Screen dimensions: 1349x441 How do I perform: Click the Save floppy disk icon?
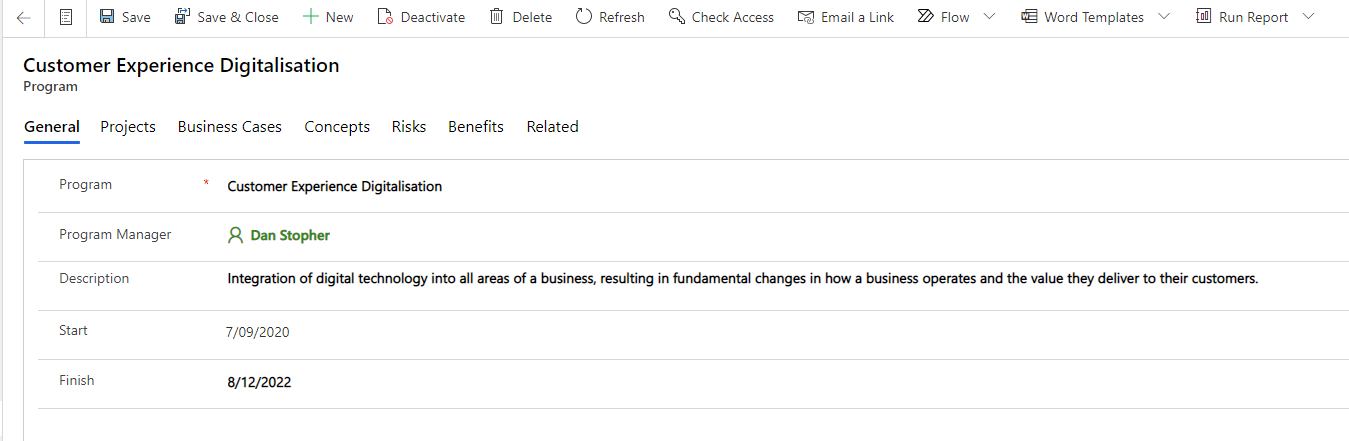pyautogui.click(x=107, y=17)
